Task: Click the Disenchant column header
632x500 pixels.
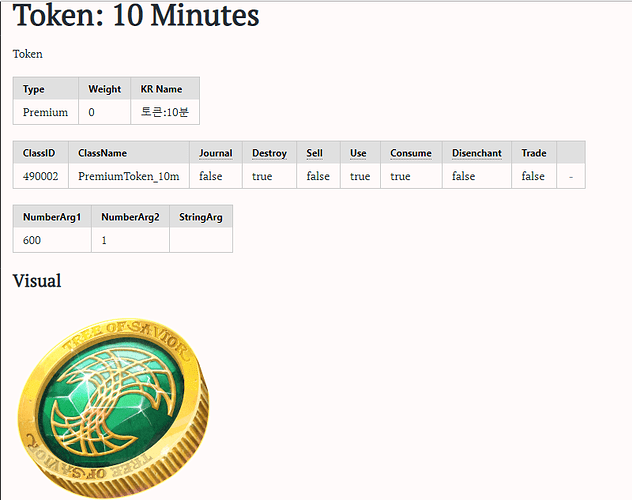Action: [x=476, y=153]
